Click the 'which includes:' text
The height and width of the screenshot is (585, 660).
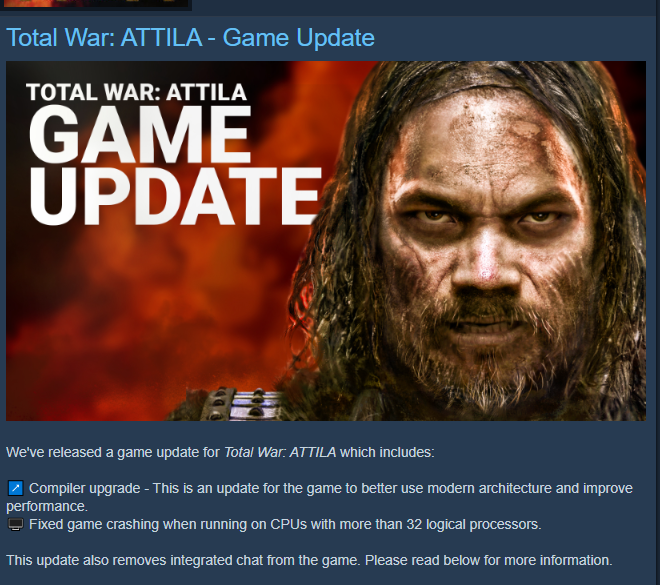click(387, 452)
